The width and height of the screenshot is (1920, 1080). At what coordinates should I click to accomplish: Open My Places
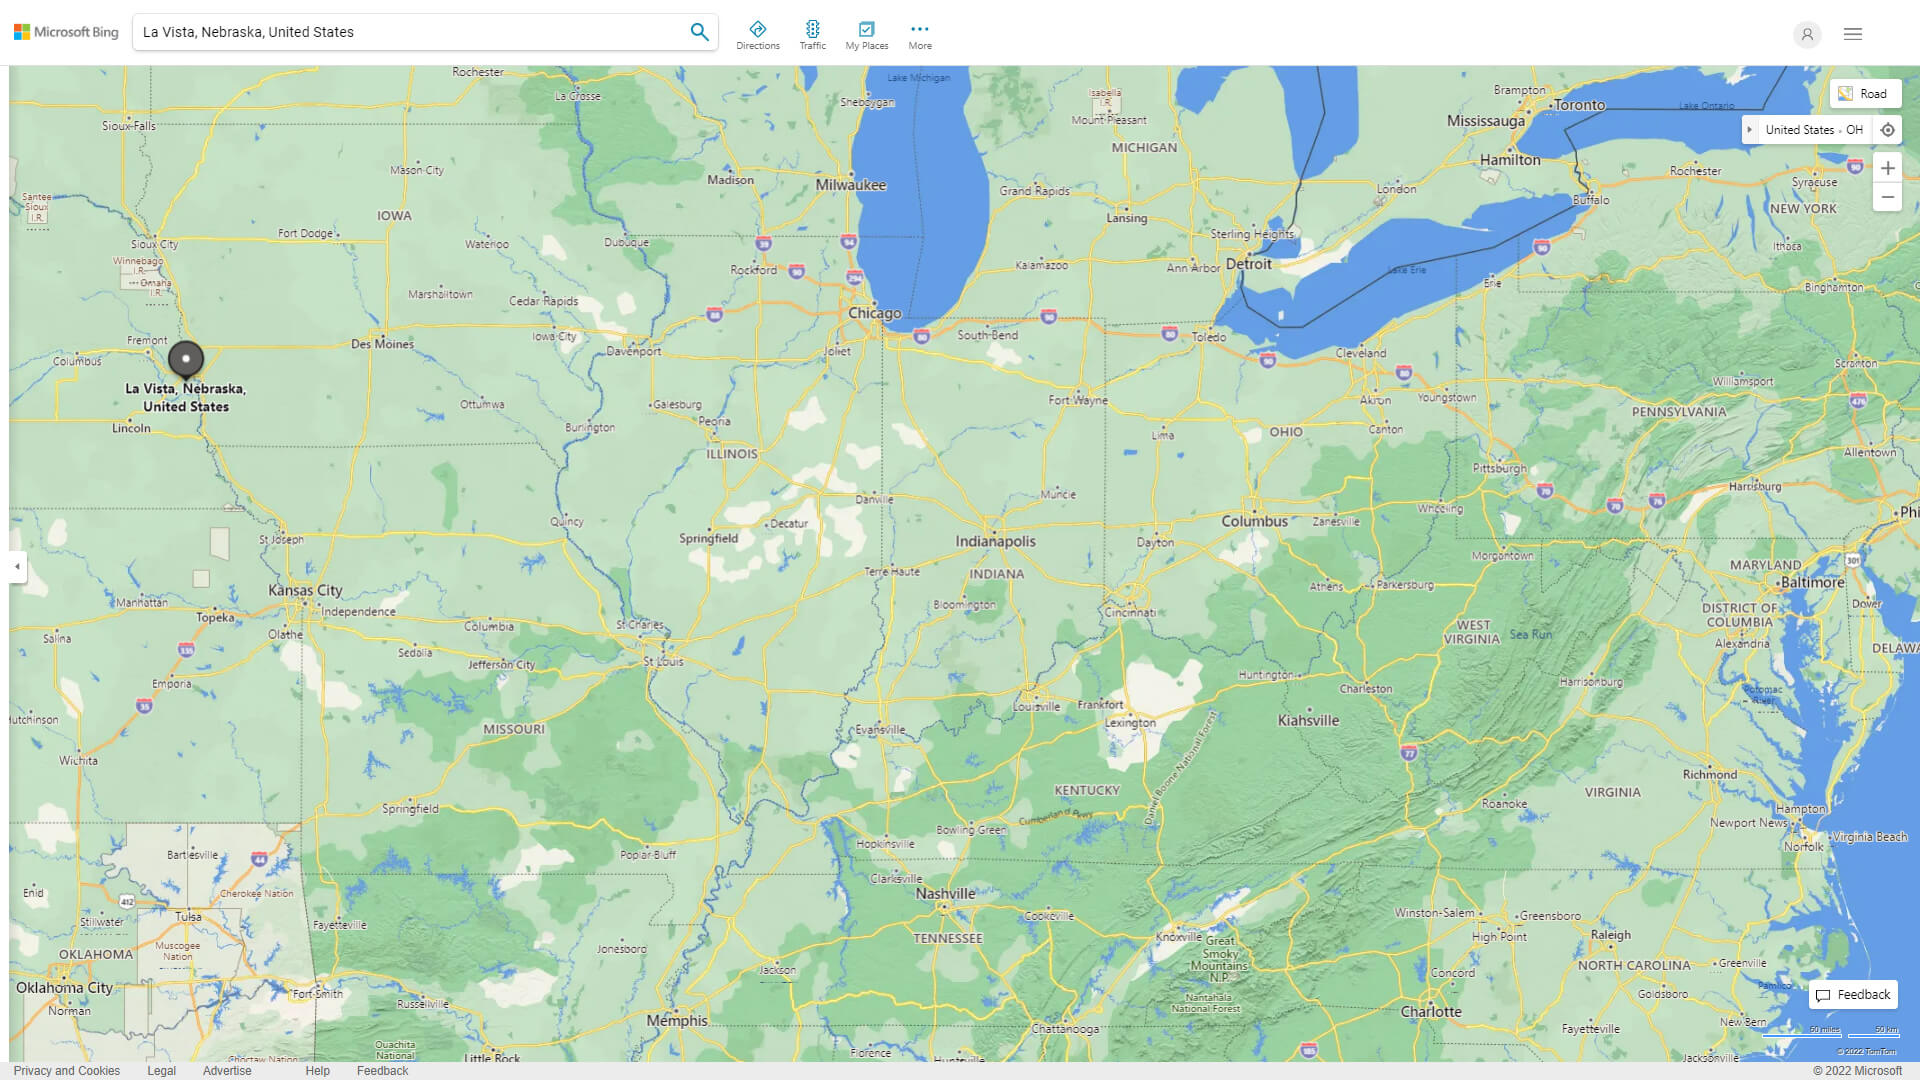[x=866, y=33]
